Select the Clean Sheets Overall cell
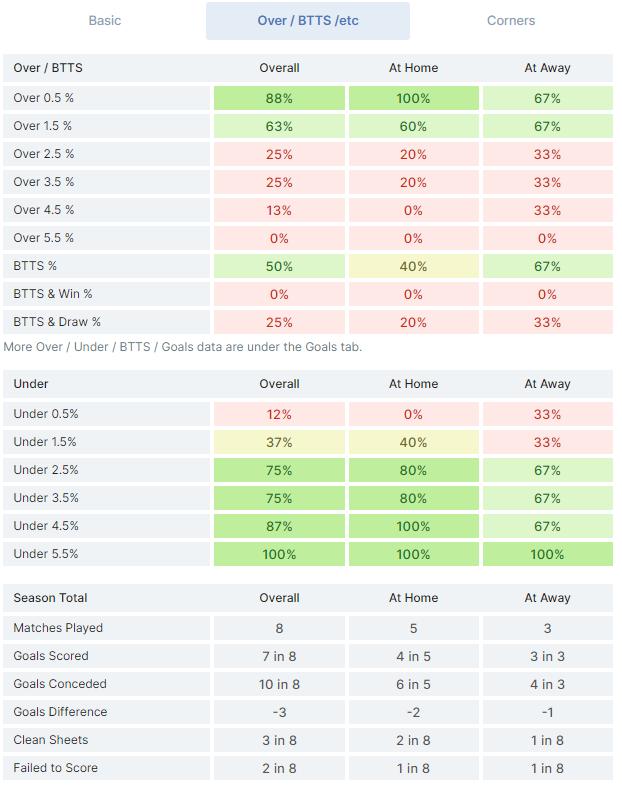This screenshot has height=790, width=622. (x=279, y=741)
